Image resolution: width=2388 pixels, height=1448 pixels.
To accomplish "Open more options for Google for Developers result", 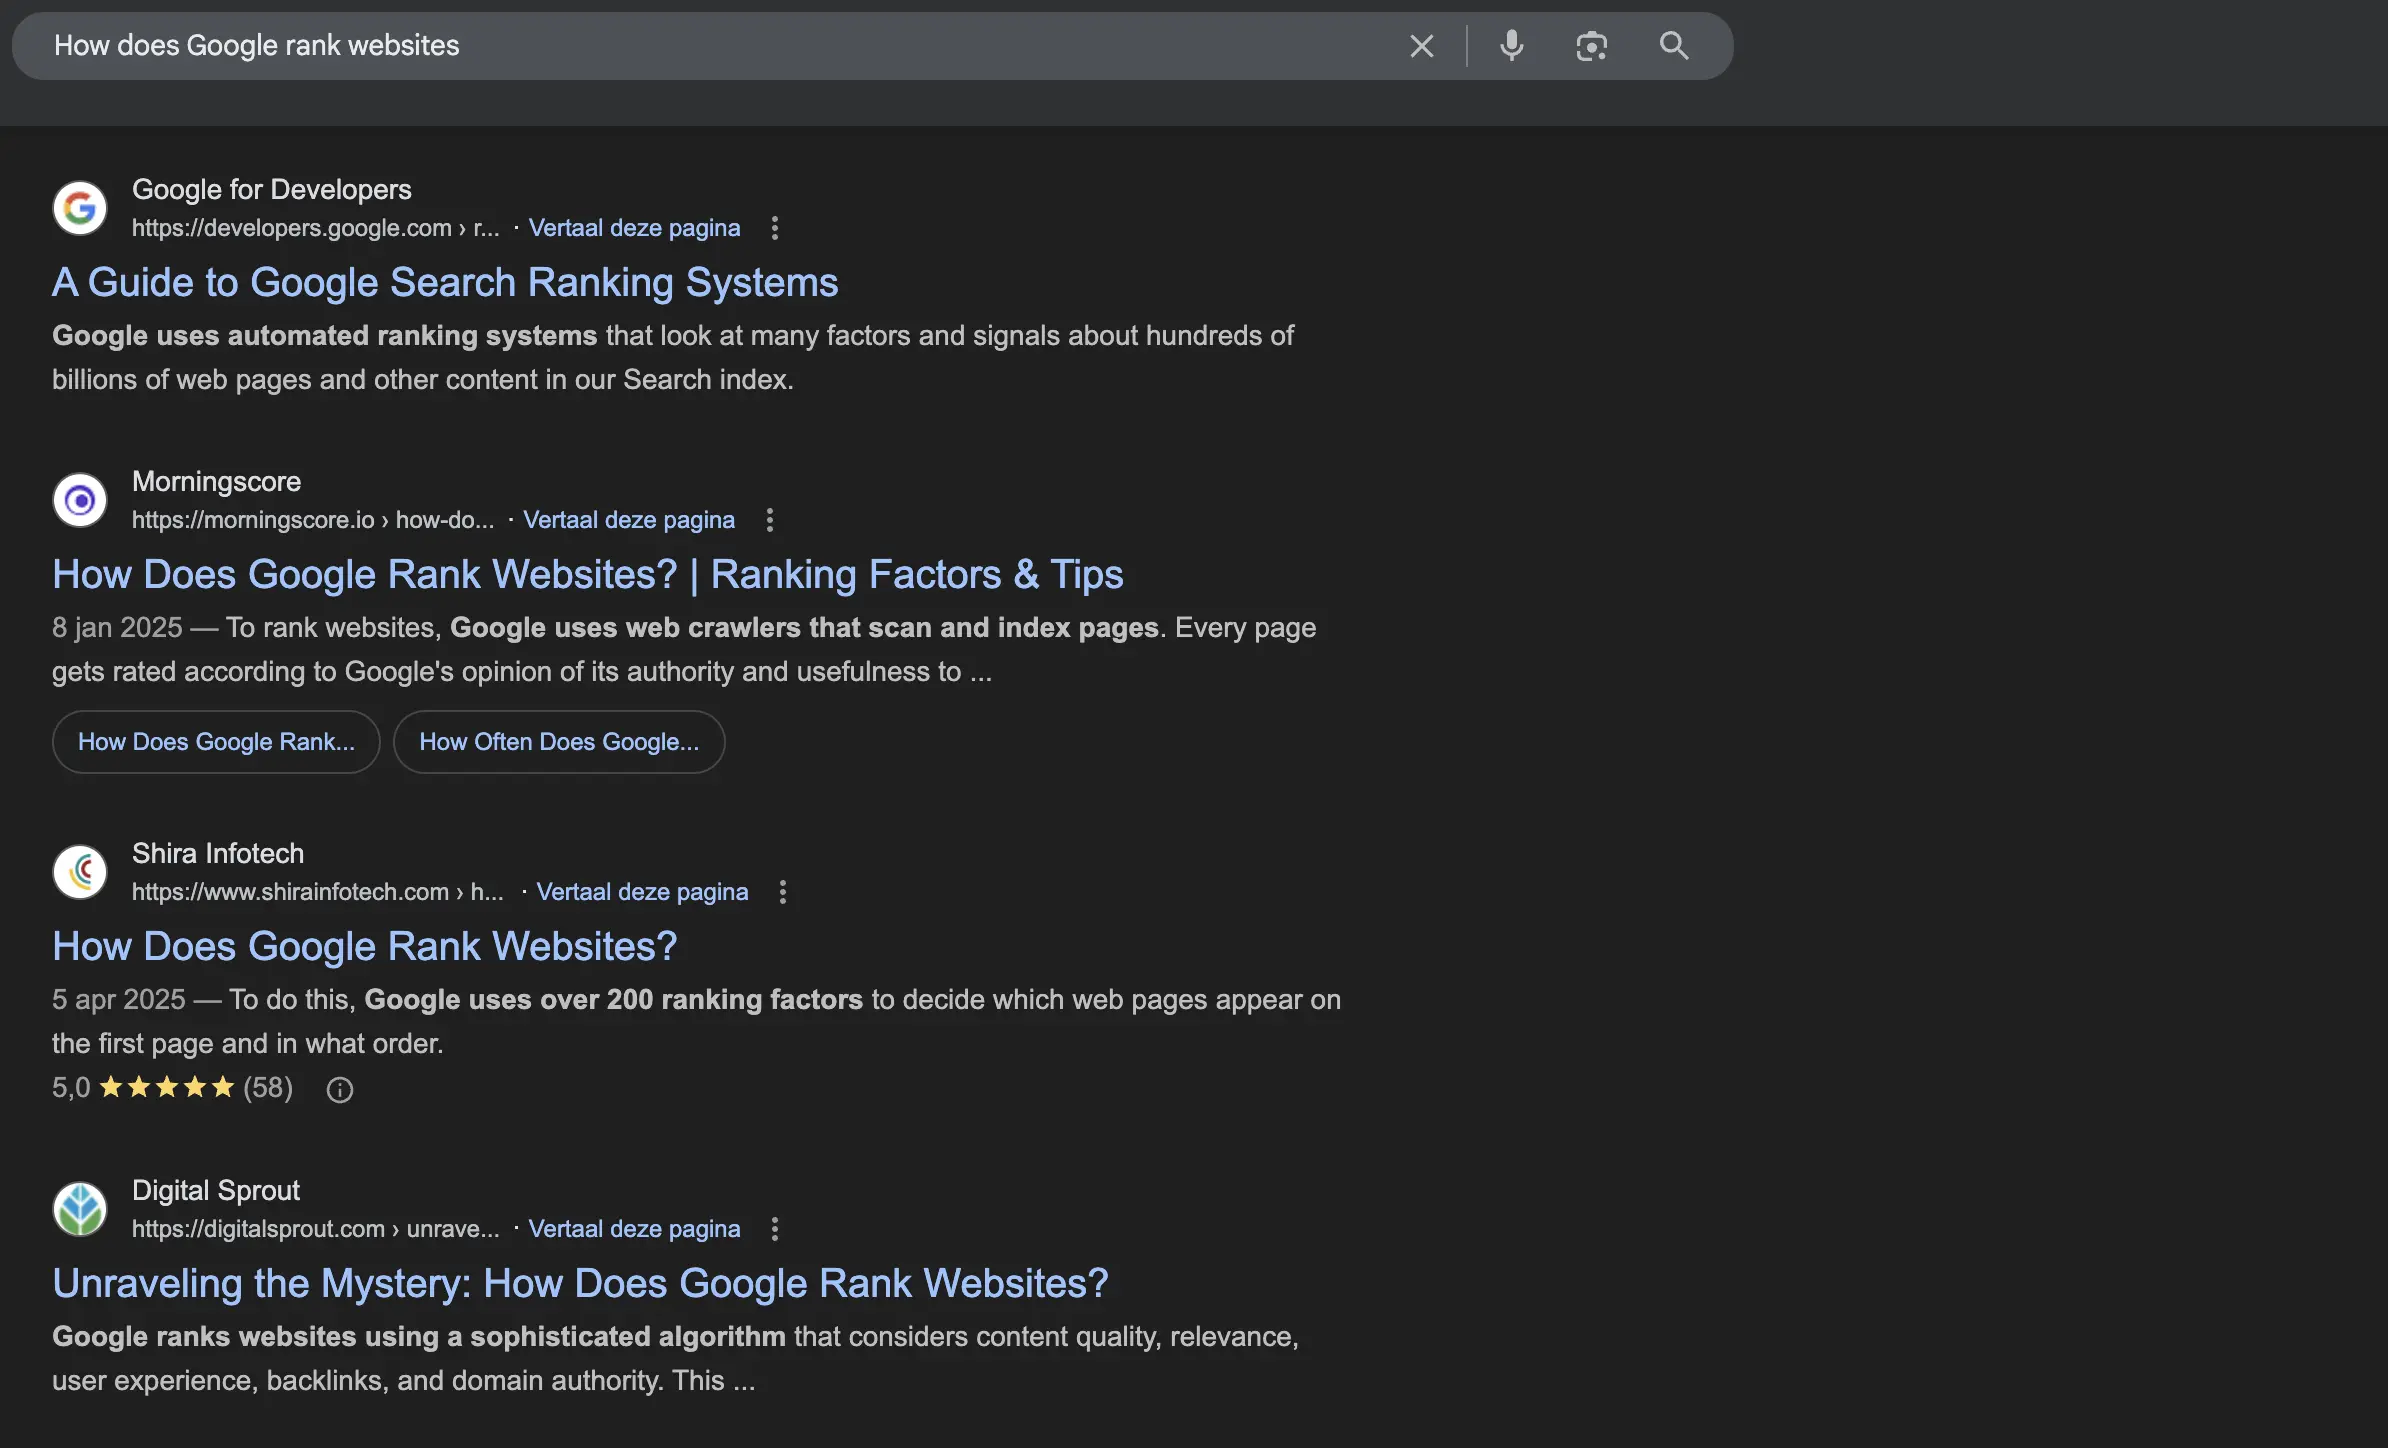I will (x=774, y=228).
